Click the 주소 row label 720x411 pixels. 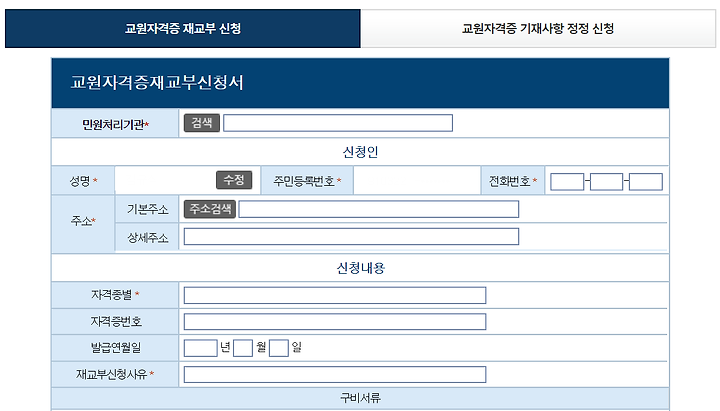click(81, 221)
